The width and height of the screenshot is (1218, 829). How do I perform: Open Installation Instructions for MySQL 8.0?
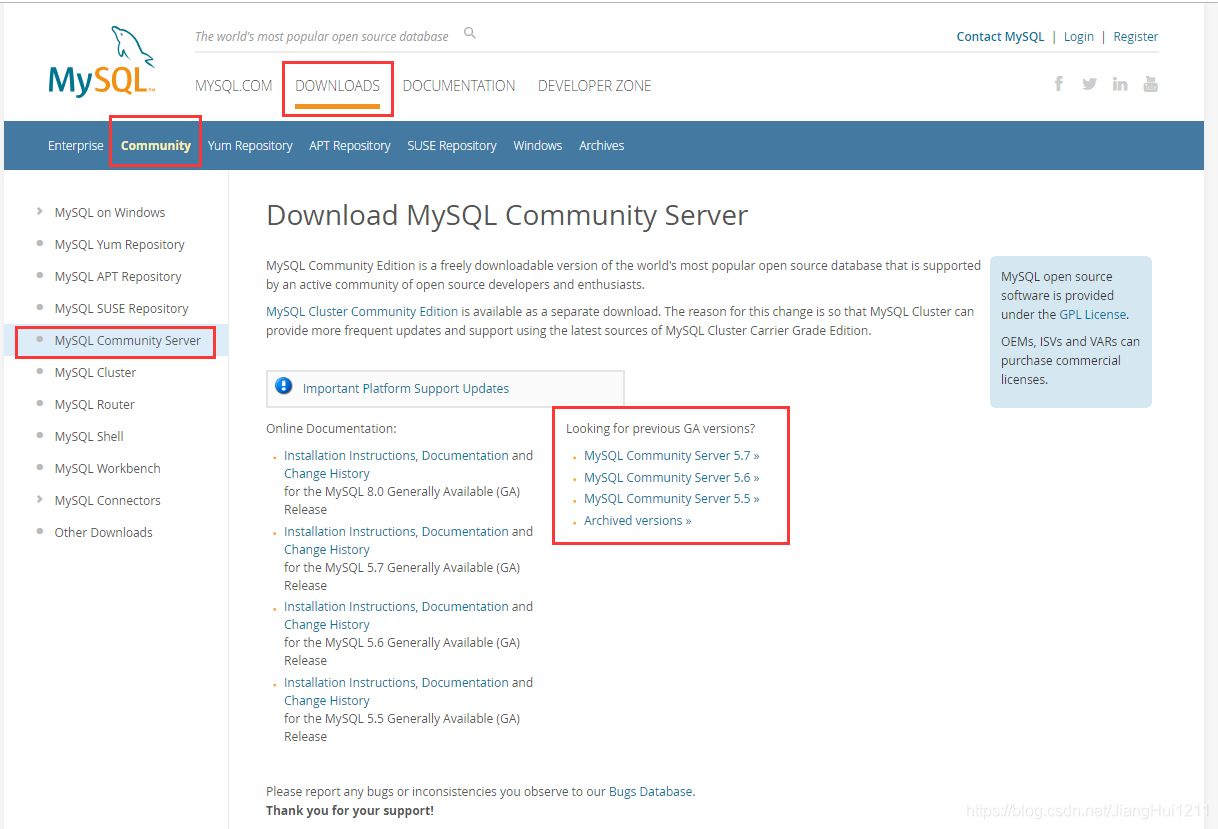(x=350, y=456)
